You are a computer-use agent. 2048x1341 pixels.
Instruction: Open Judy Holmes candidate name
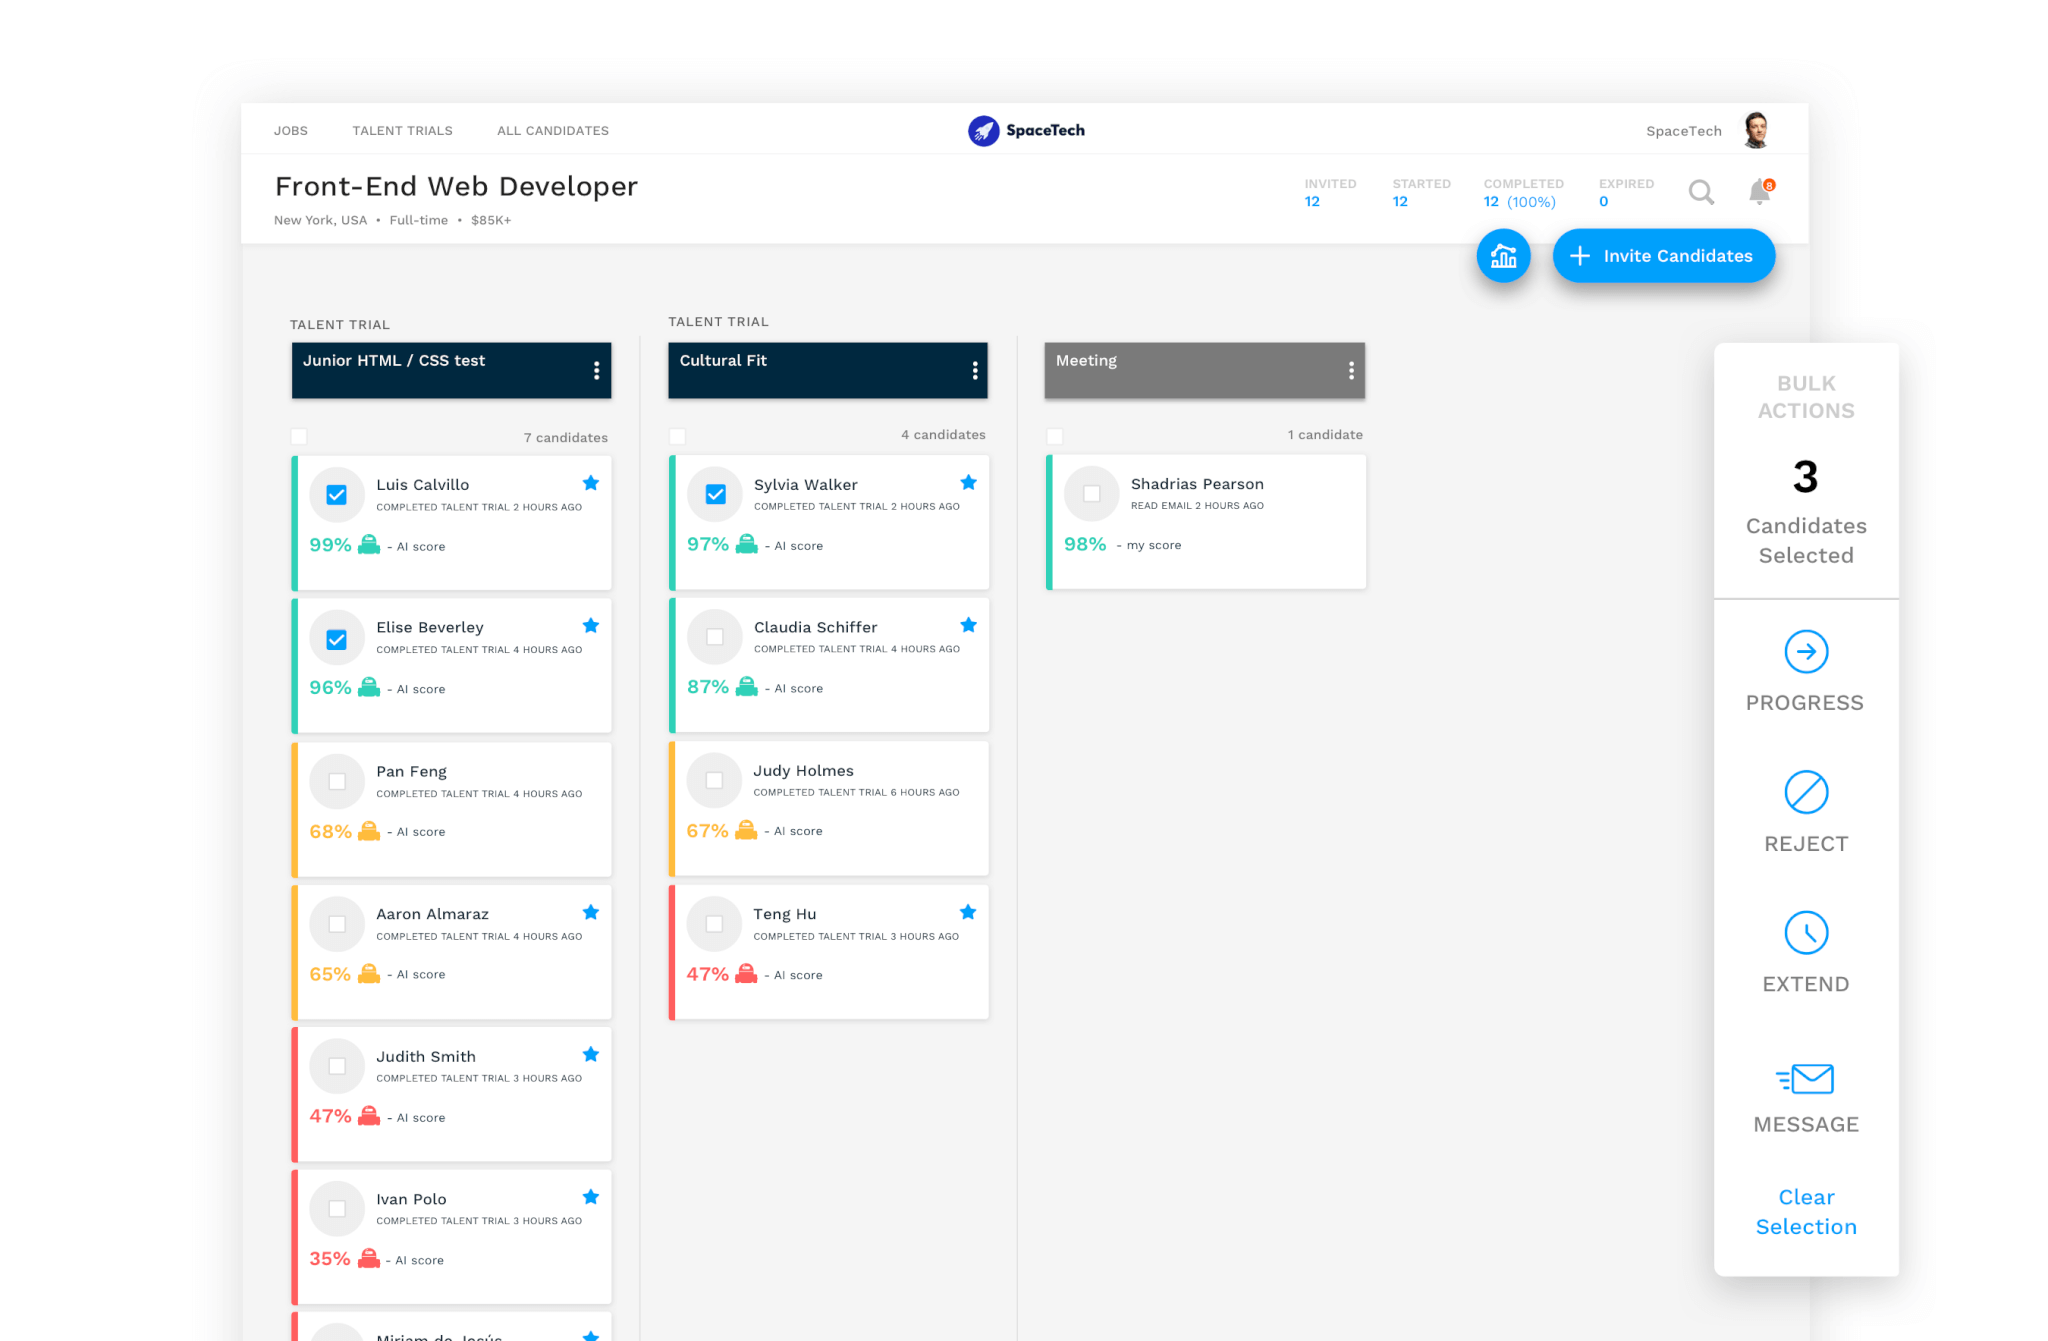[x=804, y=770]
